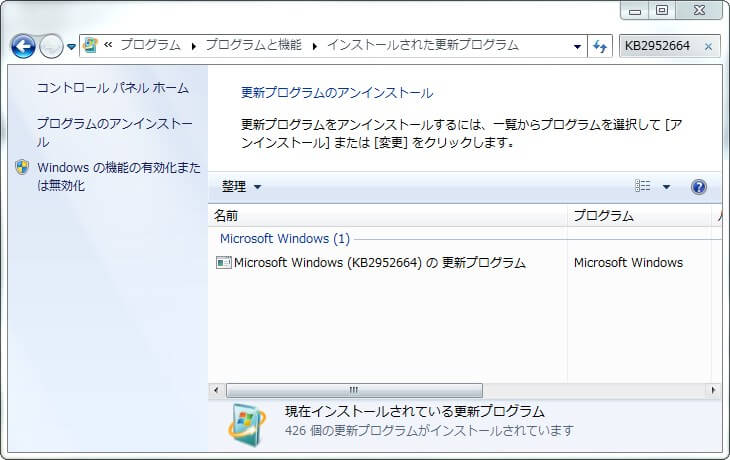Screen dimensions: 730x460
Task: Minimize the window
Action: pyautogui.click(x=635, y=11)
